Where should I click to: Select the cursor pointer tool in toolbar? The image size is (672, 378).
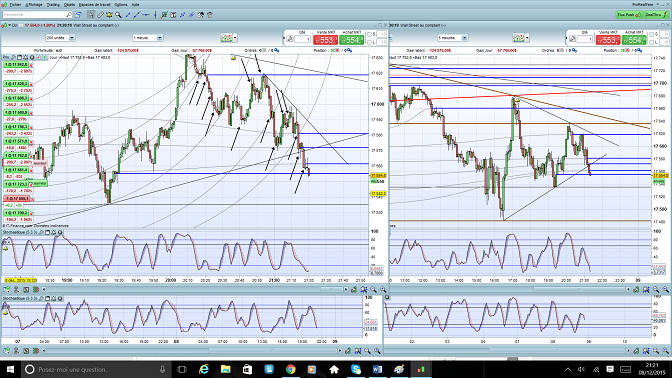[x=91, y=15]
